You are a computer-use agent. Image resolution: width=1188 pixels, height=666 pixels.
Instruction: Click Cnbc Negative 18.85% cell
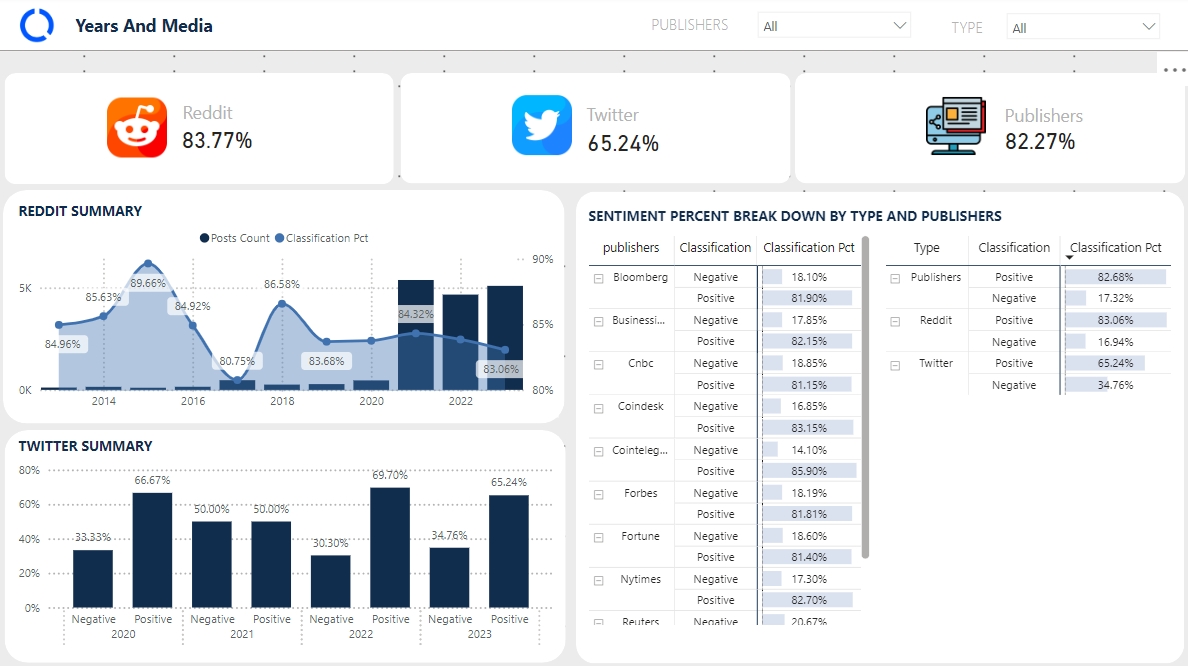tap(808, 364)
